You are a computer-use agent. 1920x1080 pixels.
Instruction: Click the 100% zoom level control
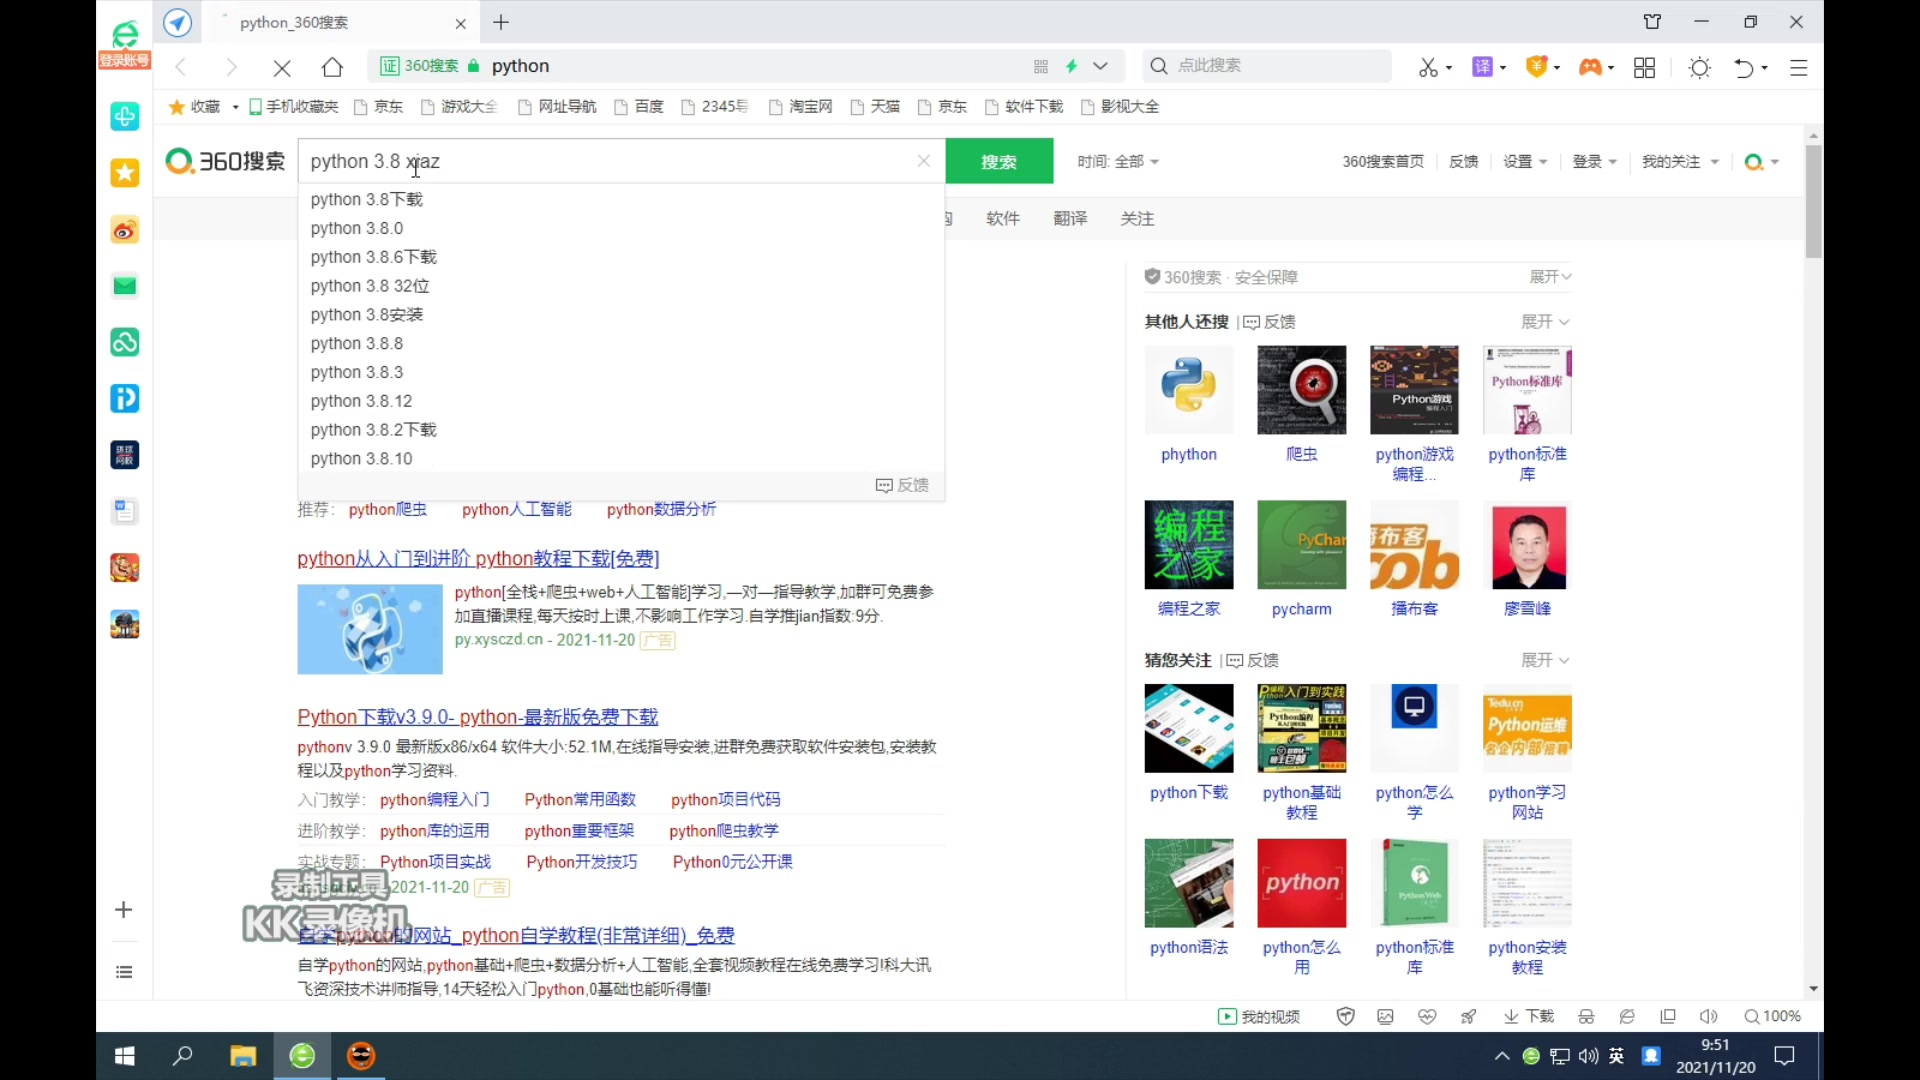click(1773, 1016)
